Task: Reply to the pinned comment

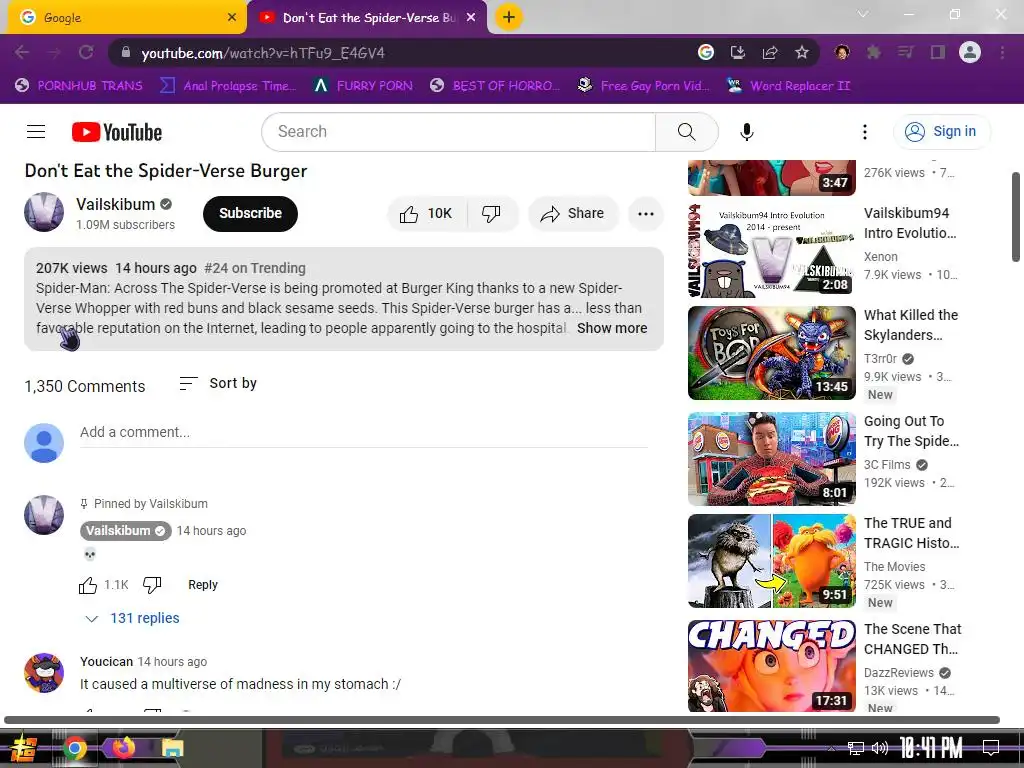Action: tap(203, 585)
